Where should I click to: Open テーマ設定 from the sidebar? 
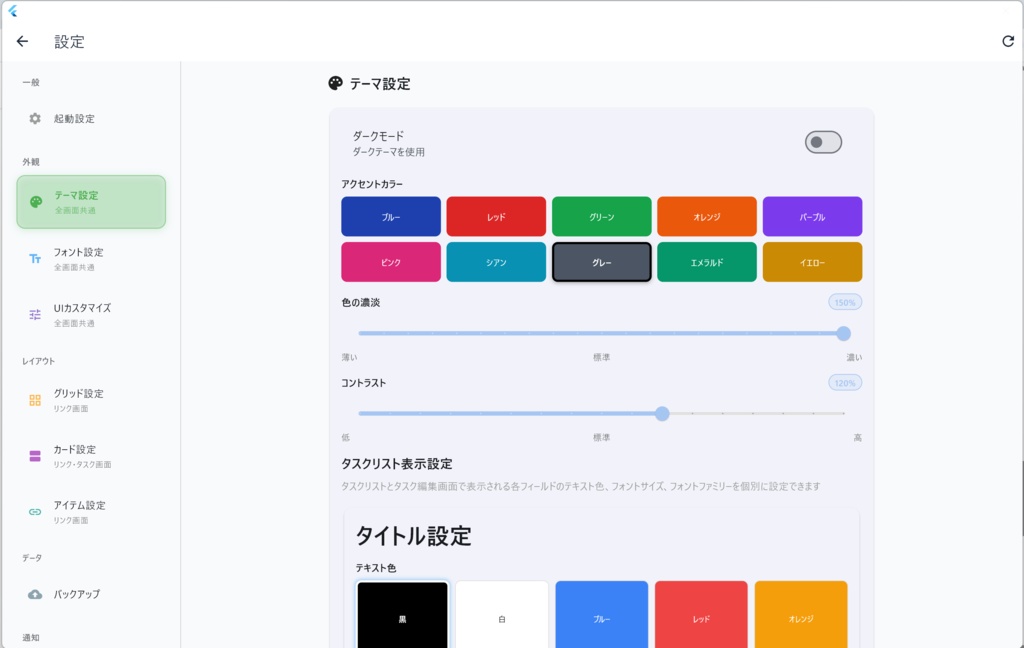90,201
